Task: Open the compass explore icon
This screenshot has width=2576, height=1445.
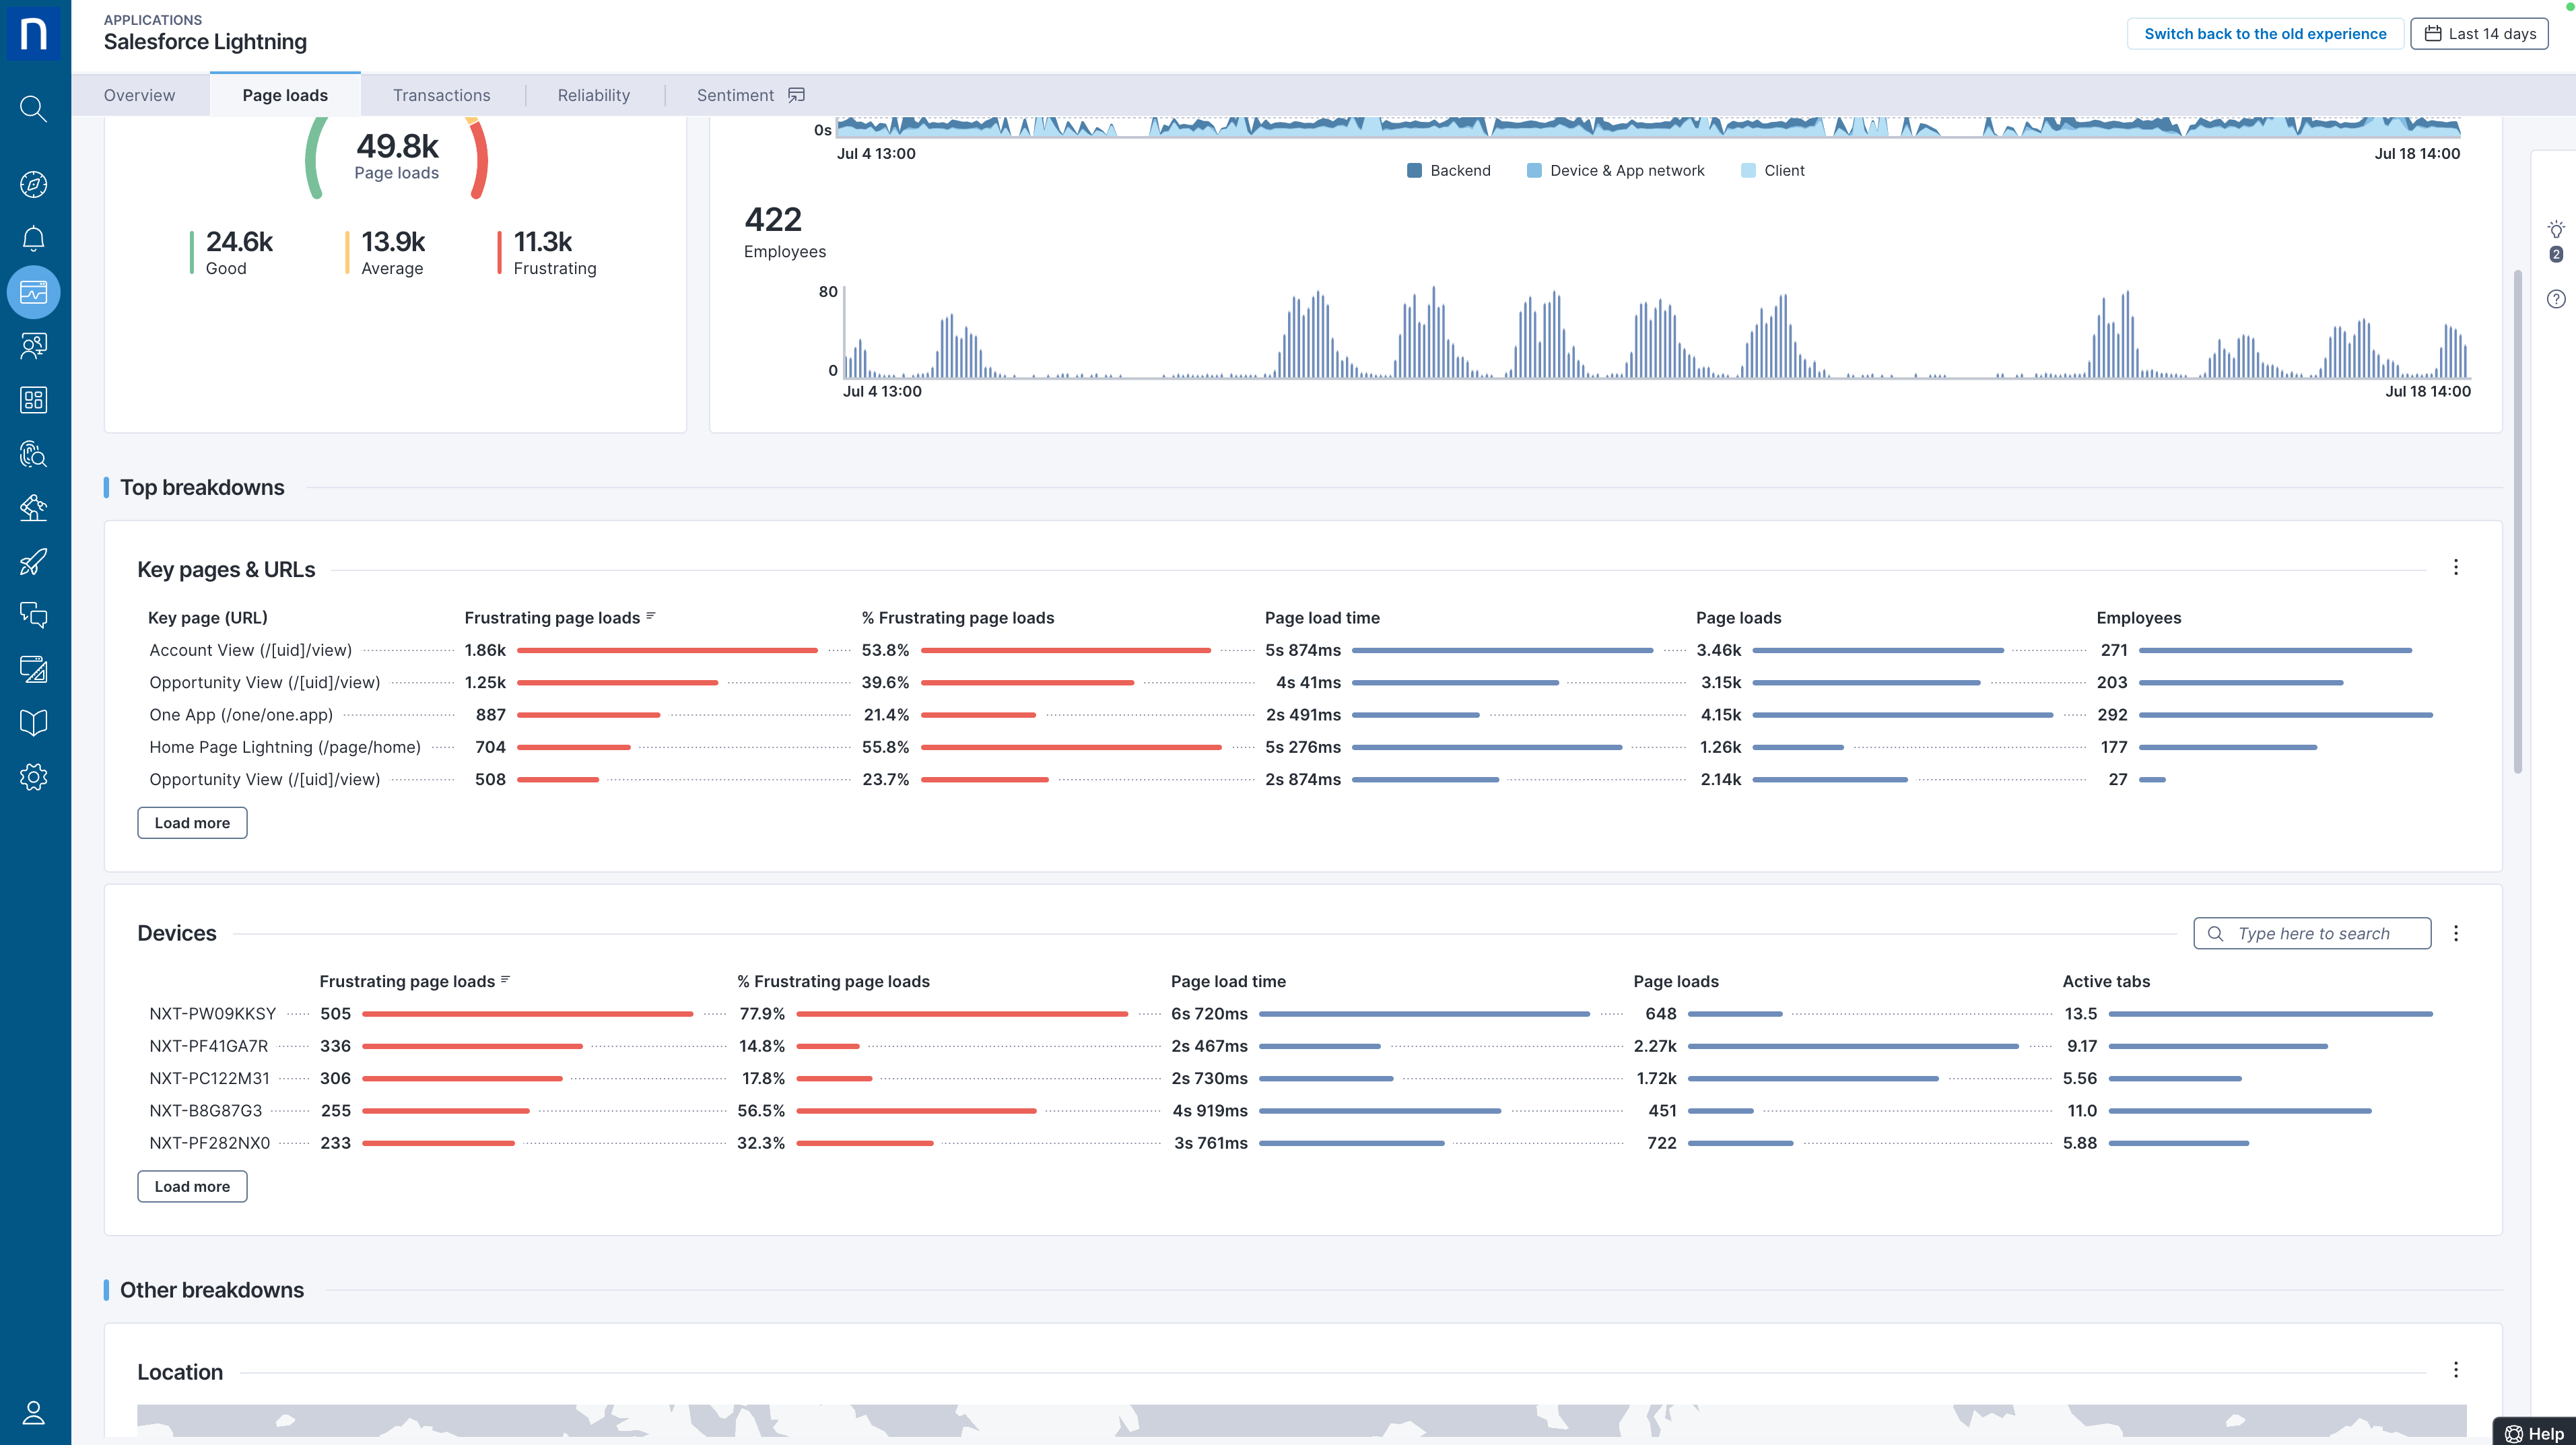Action: pos(33,184)
